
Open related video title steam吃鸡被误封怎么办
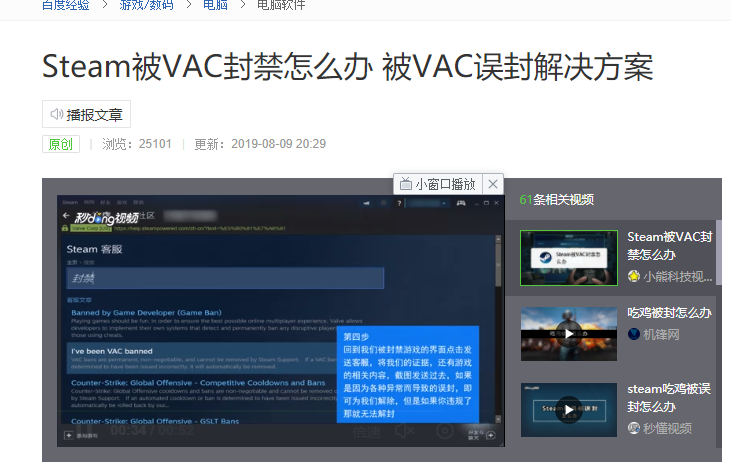coord(669,398)
